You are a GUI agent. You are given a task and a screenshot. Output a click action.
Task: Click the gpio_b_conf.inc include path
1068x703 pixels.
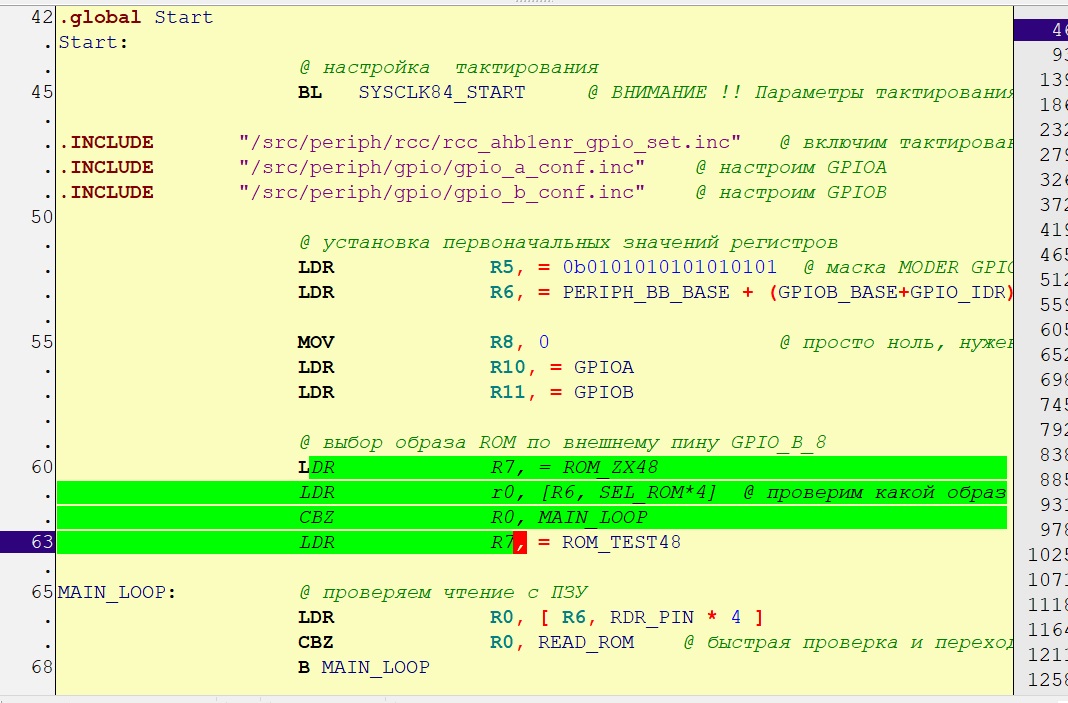[442, 192]
